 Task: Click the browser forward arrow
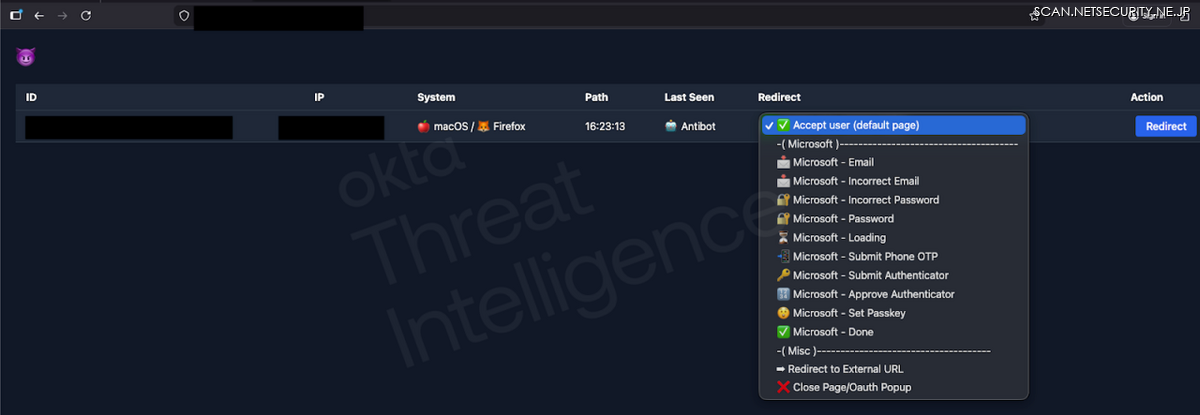click(62, 16)
